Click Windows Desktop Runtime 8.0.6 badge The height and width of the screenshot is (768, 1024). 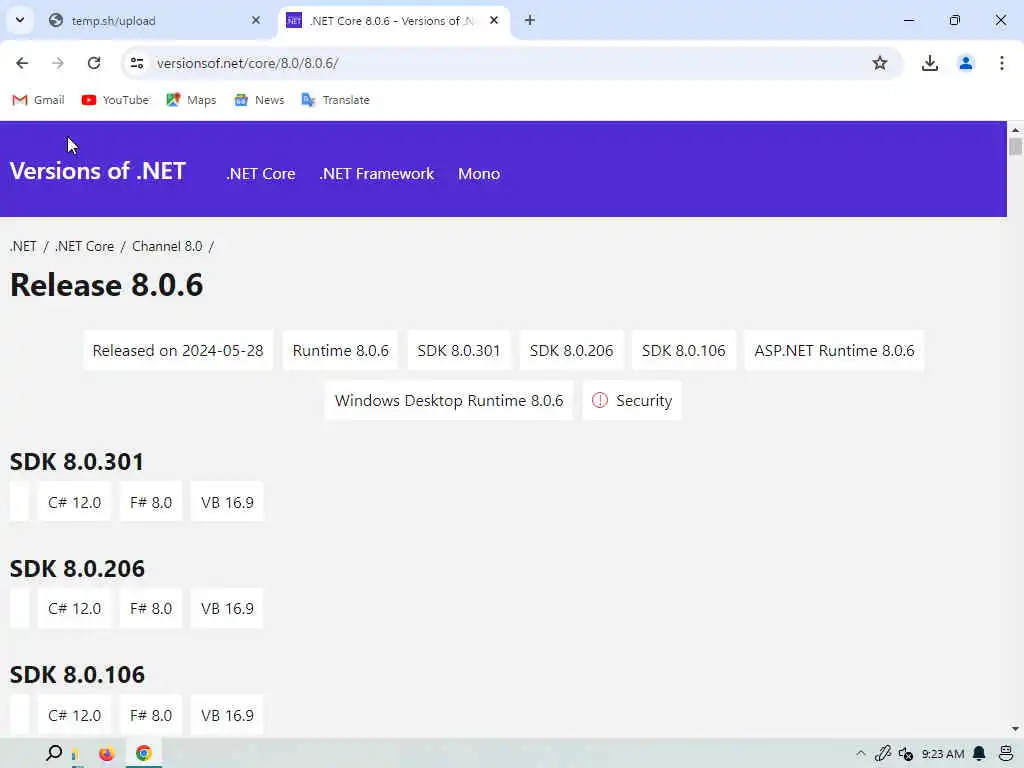[x=449, y=400]
